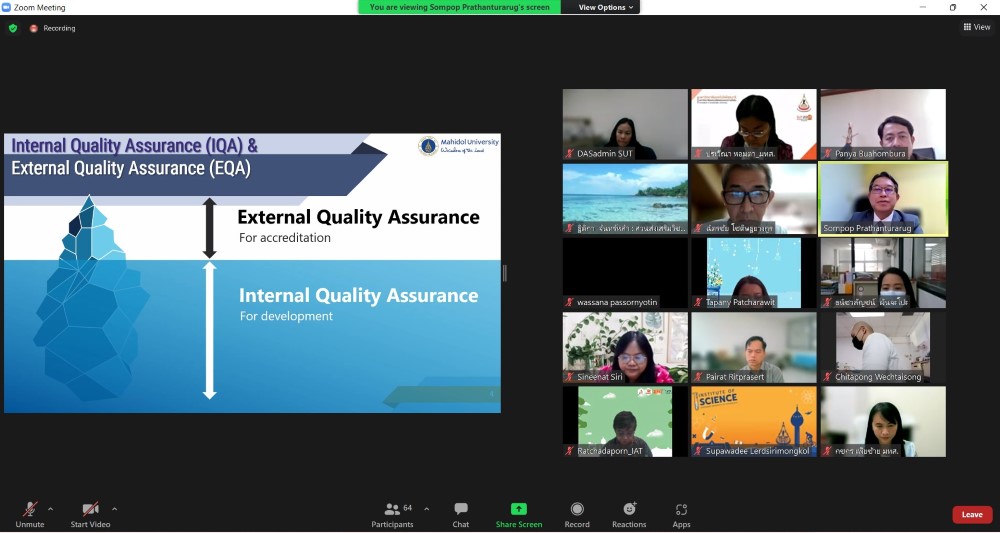Open the Zoom Apps panel

(681, 513)
